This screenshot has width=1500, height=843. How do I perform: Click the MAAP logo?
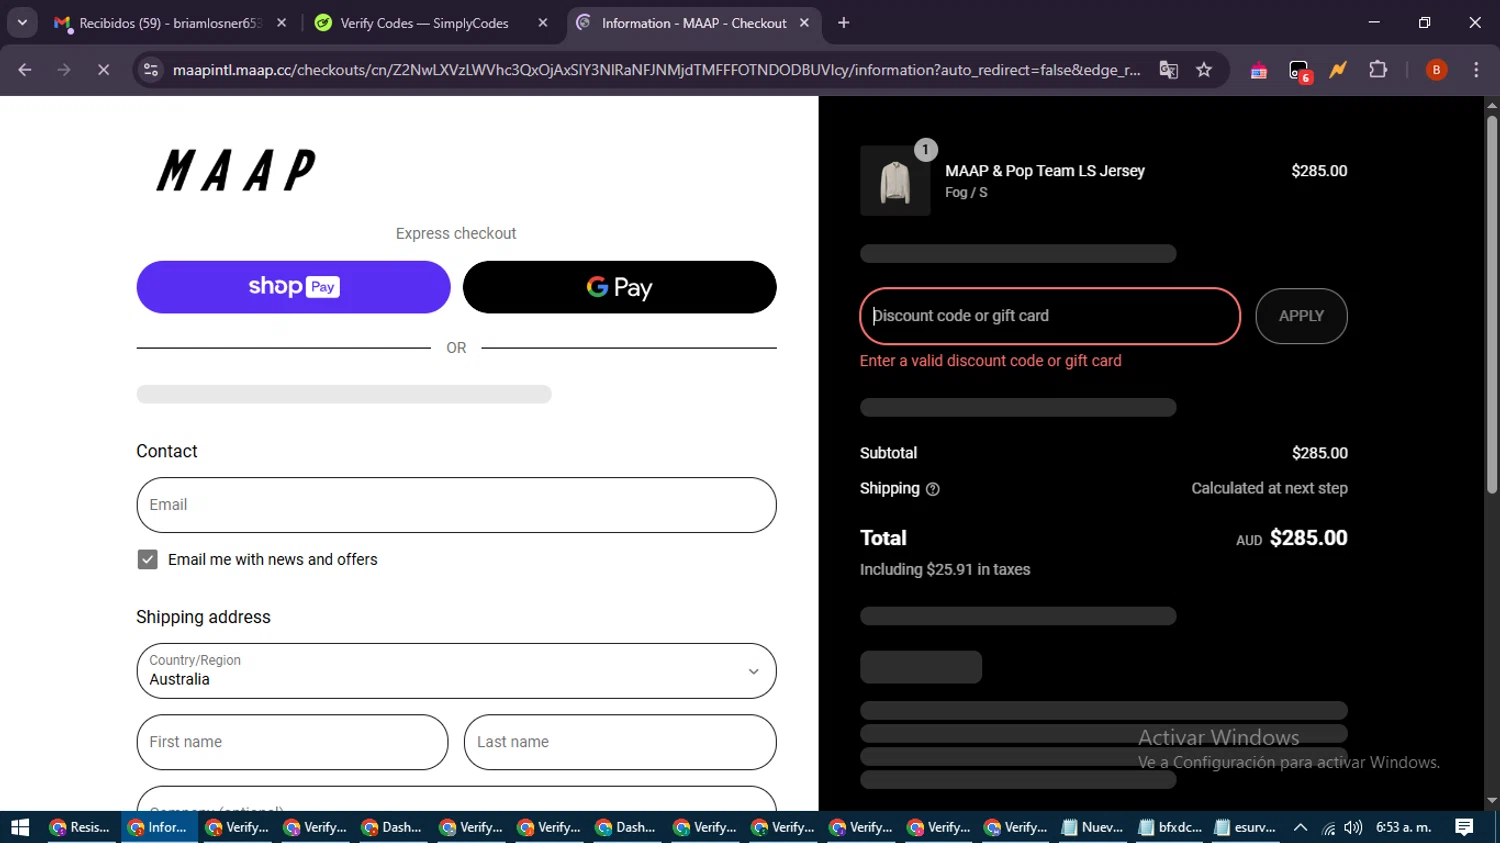(237, 170)
